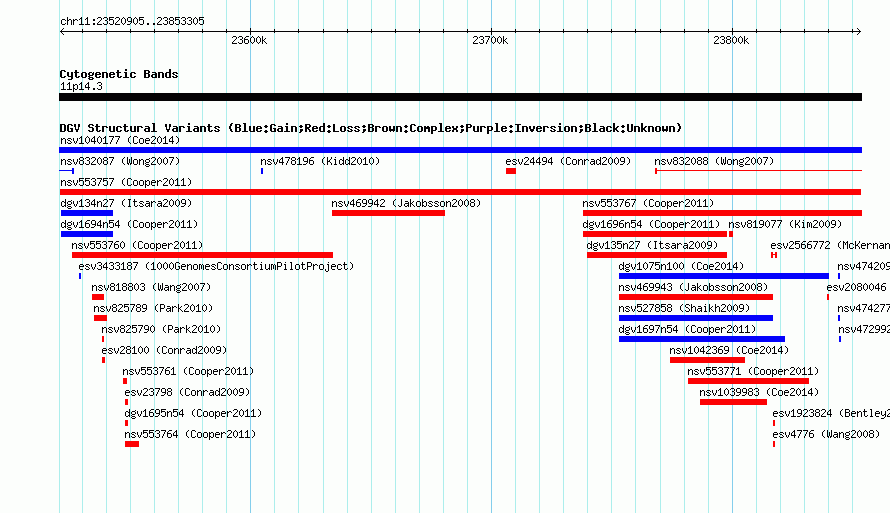Select nsv553760 (Cooper2011) label
Image resolution: width=890 pixels, height=513 pixels.
click(137, 245)
